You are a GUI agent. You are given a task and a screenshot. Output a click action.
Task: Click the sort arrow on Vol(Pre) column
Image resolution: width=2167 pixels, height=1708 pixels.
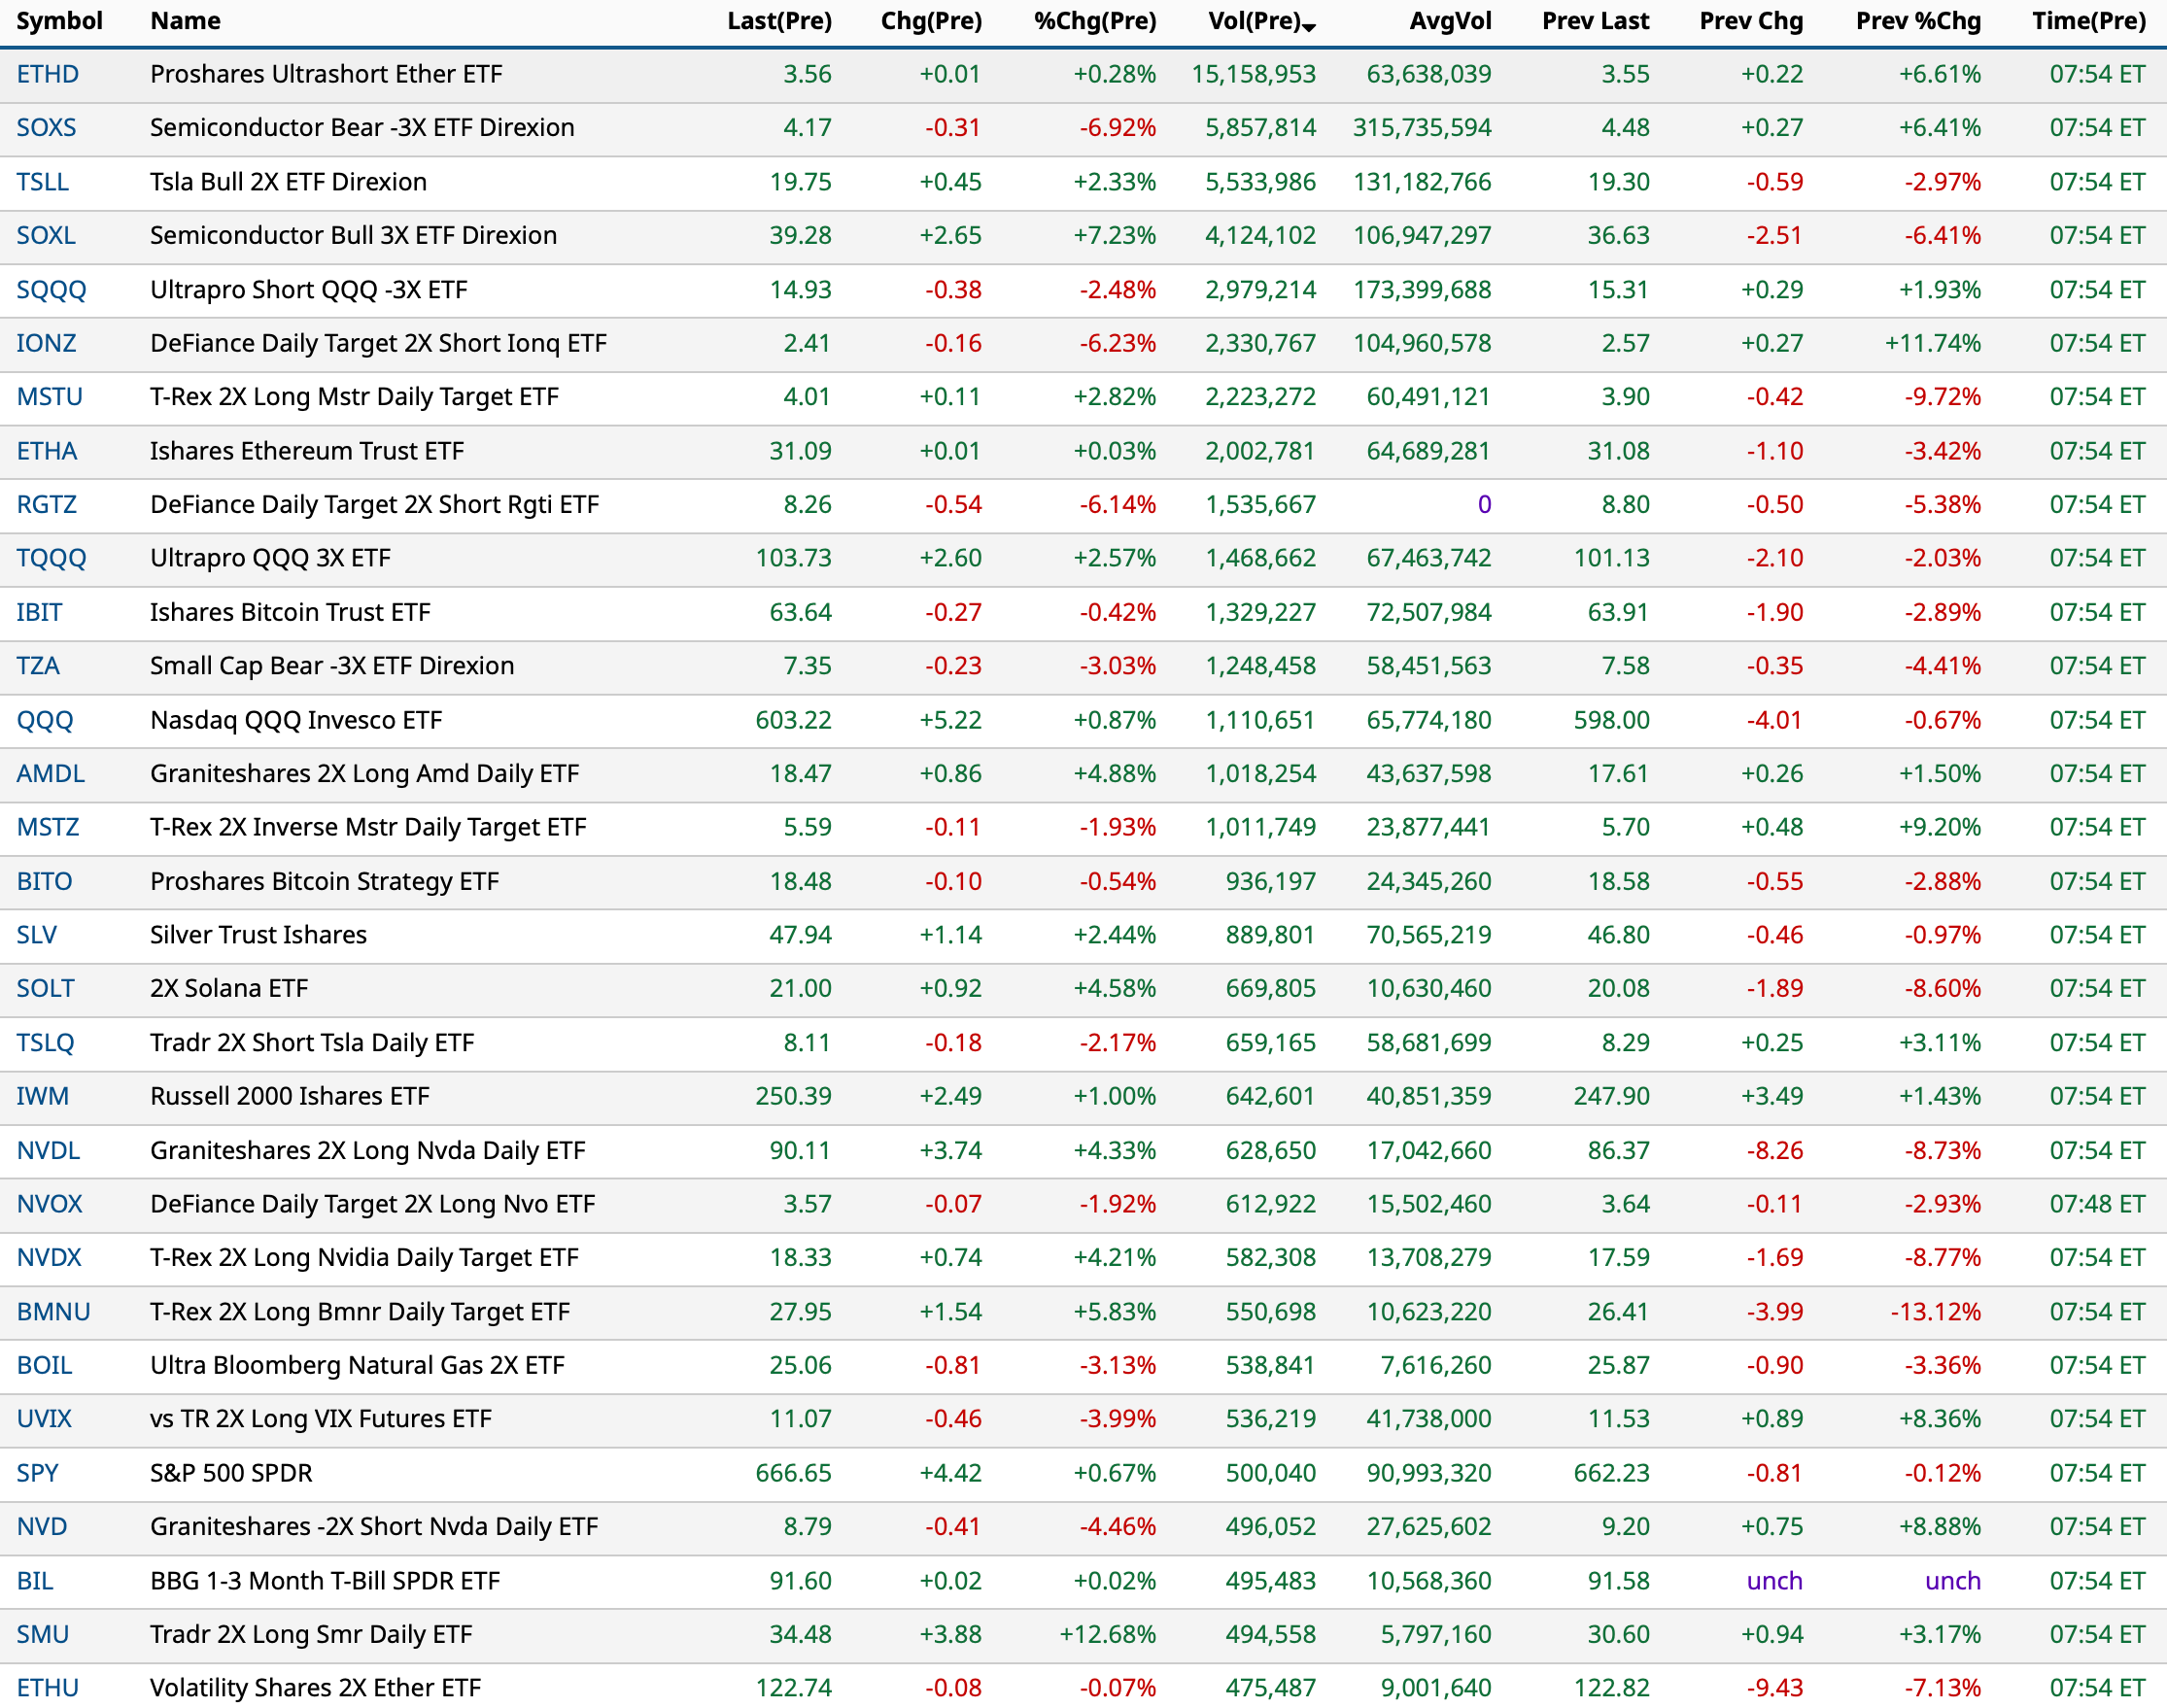1309,26
